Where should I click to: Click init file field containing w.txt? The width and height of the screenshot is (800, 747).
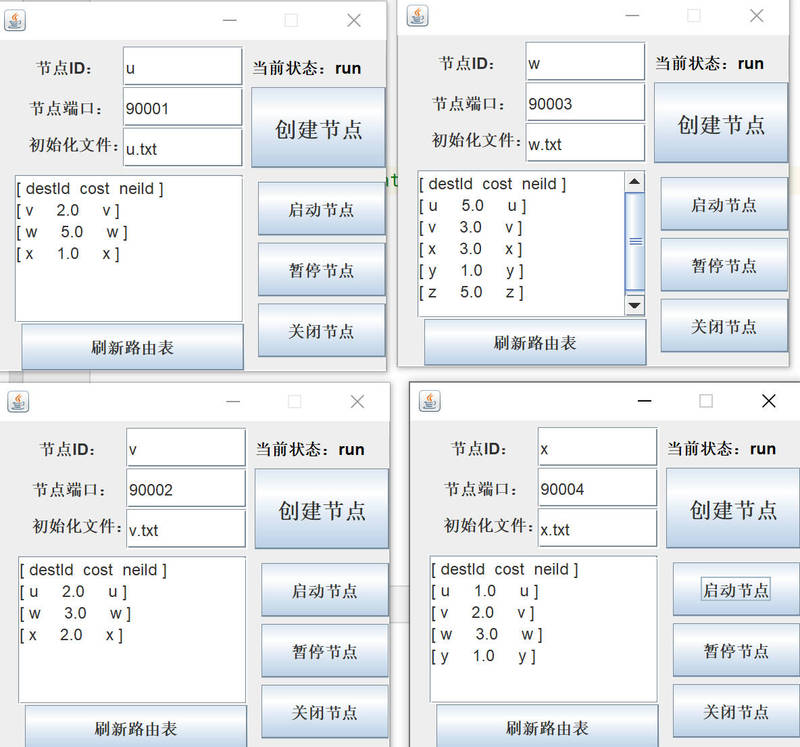585,142
